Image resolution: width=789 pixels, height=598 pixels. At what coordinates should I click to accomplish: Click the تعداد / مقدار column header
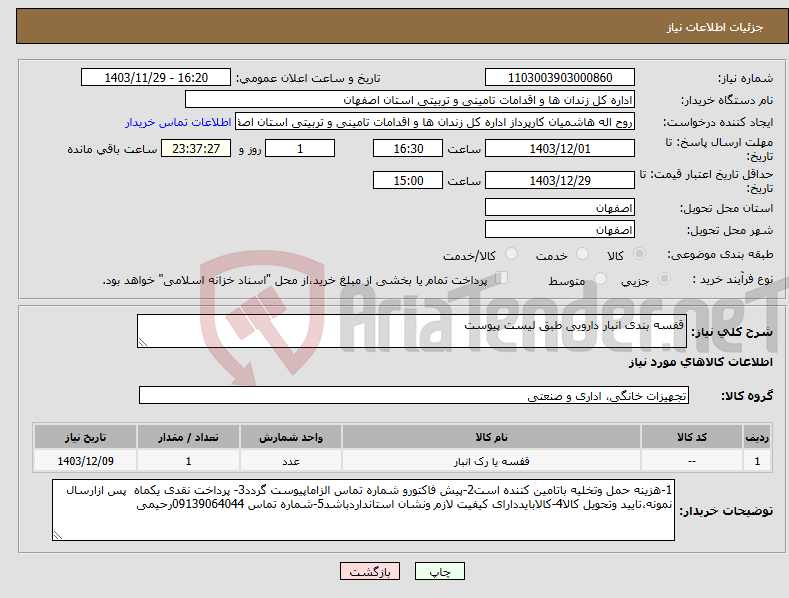(x=188, y=437)
